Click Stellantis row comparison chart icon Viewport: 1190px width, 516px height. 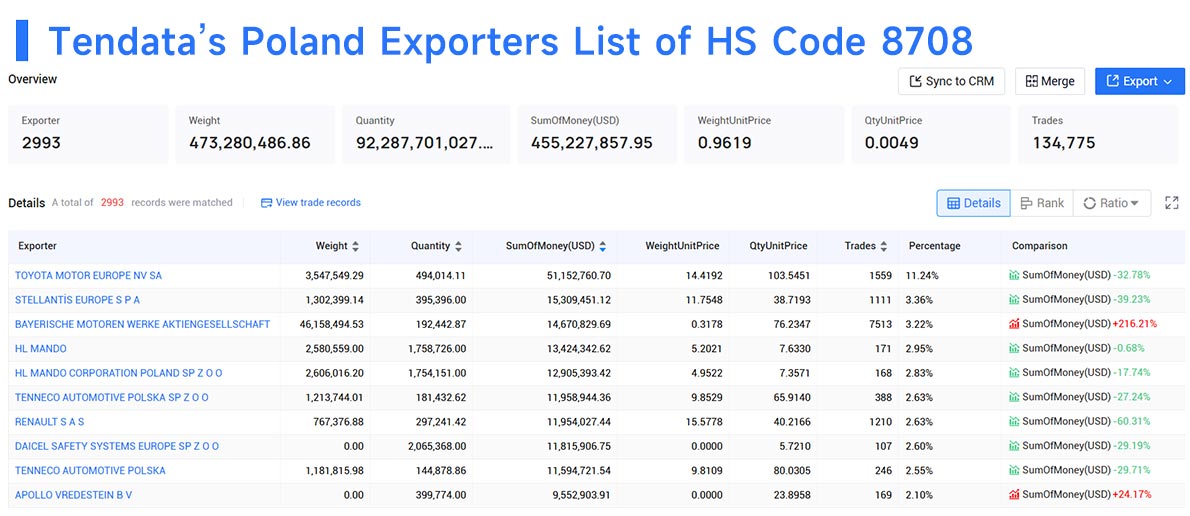pyautogui.click(x=1014, y=300)
